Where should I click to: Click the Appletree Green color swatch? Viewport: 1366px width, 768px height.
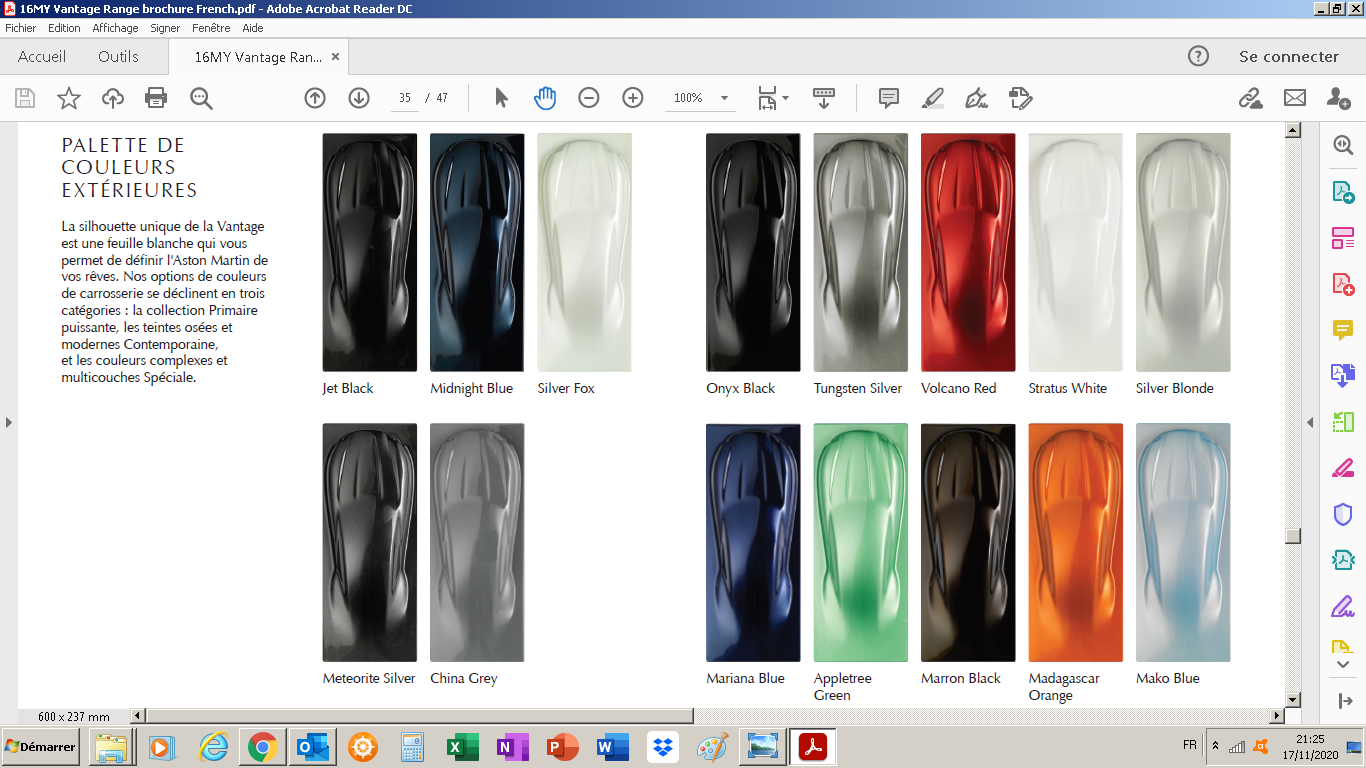point(860,543)
